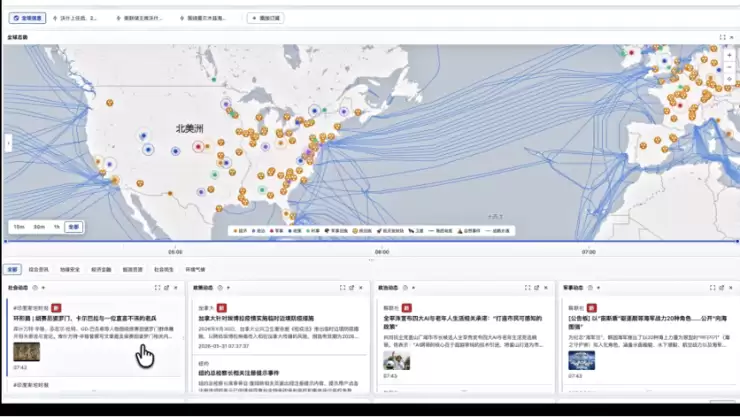The width and height of the screenshot is (740, 417).
Task: Maximize the third news panel with AI headline
Action: pyautogui.click(x=528, y=288)
